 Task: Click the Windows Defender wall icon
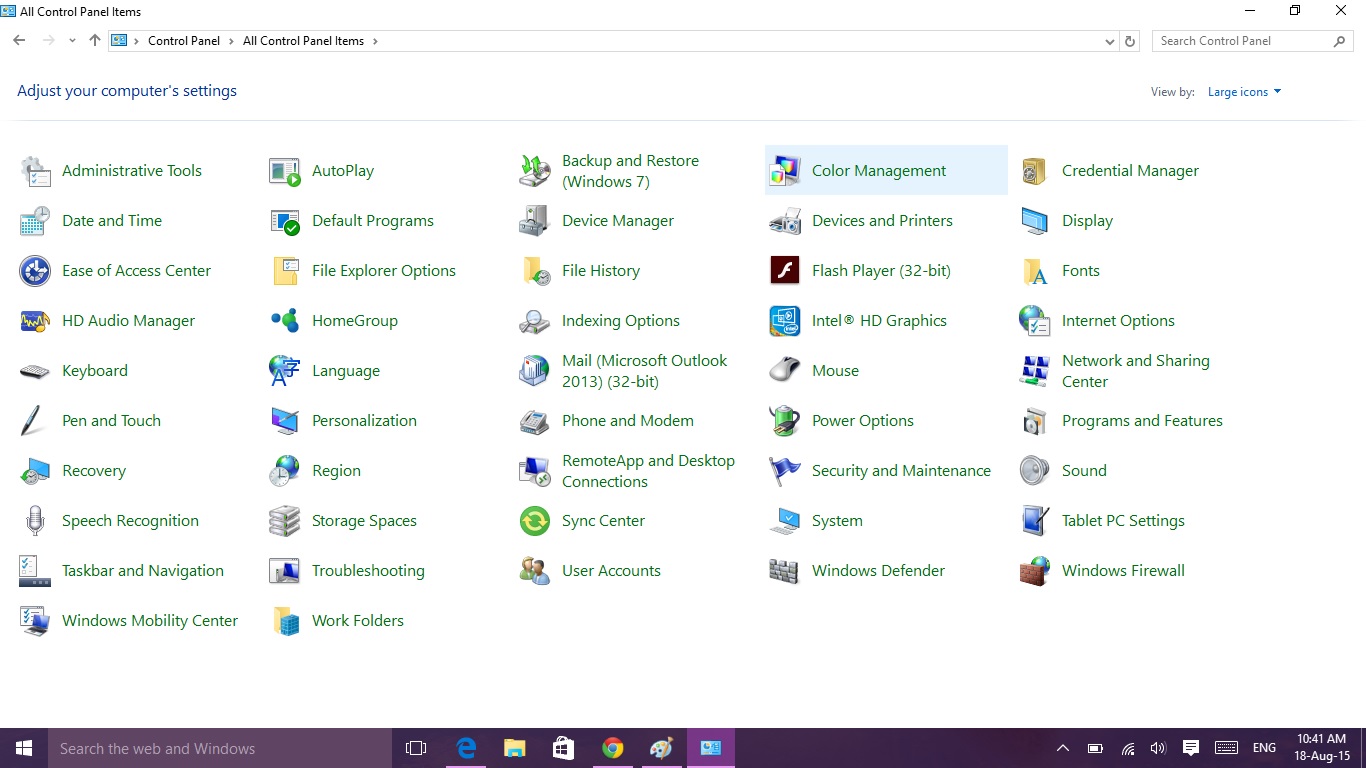point(785,571)
